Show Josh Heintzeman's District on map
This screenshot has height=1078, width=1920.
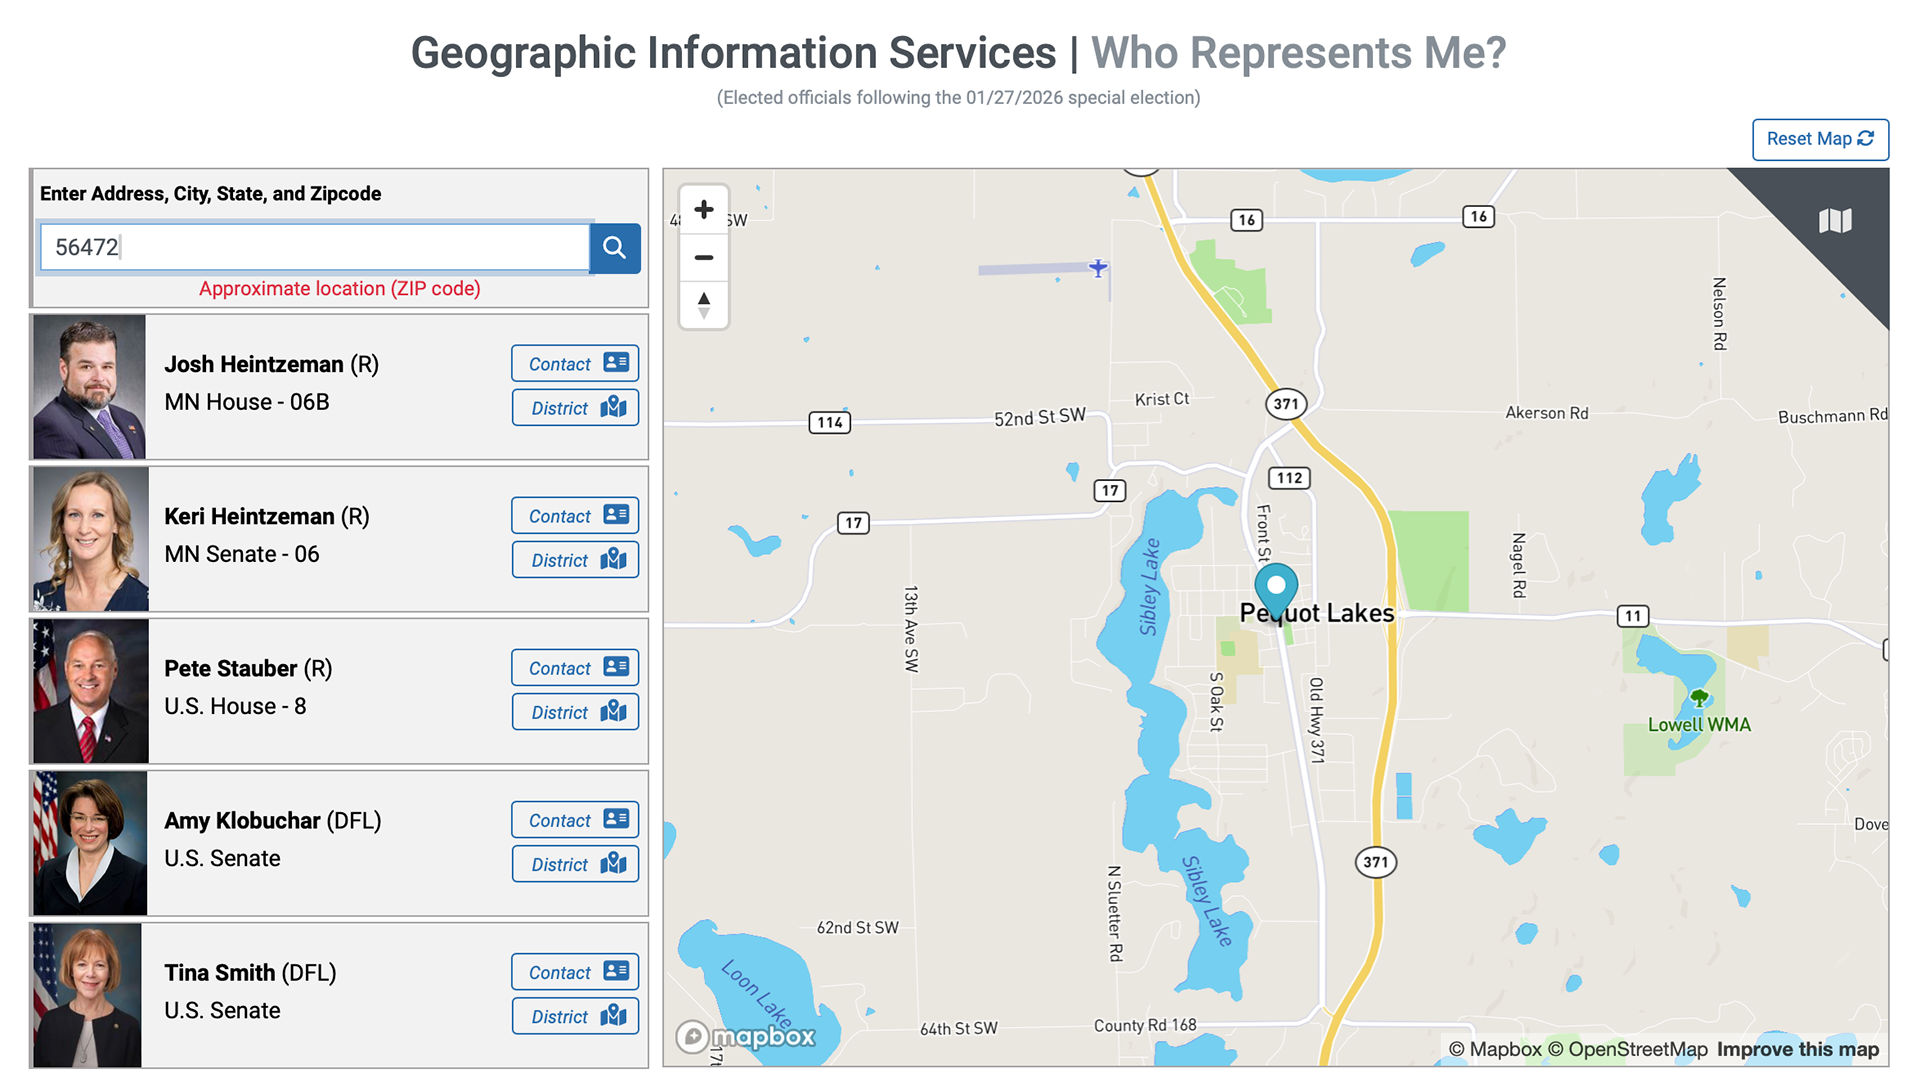pyautogui.click(x=575, y=408)
